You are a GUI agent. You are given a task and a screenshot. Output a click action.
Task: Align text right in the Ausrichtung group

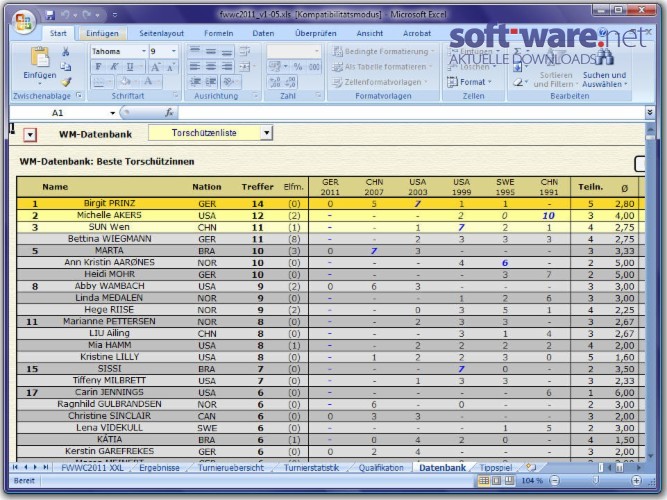pos(227,66)
